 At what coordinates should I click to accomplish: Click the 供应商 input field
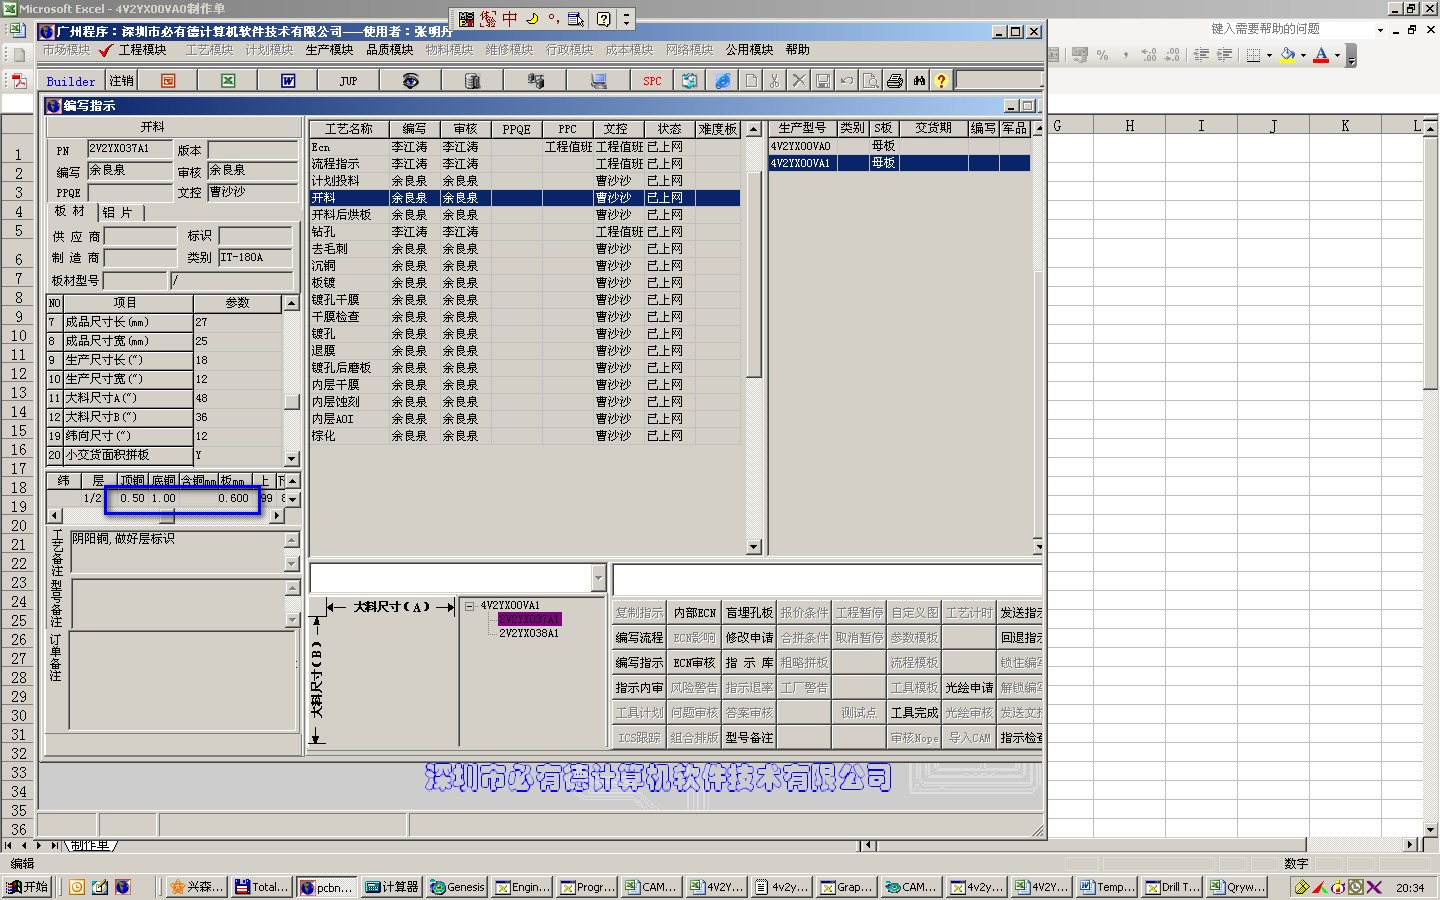140,236
